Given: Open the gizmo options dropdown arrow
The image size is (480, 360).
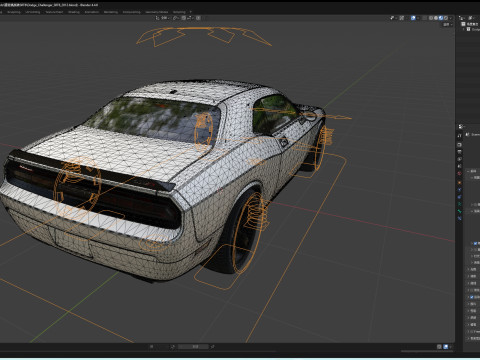Looking at the screenshot, I should point(407,18).
